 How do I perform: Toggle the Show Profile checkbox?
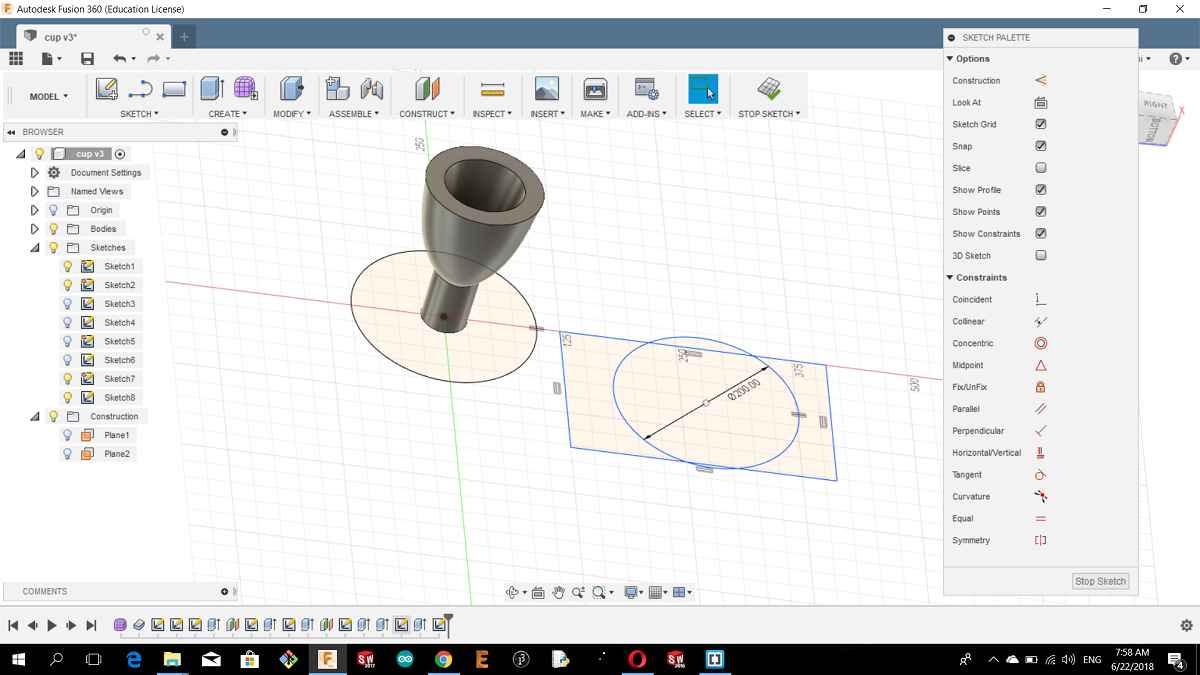click(x=1041, y=190)
